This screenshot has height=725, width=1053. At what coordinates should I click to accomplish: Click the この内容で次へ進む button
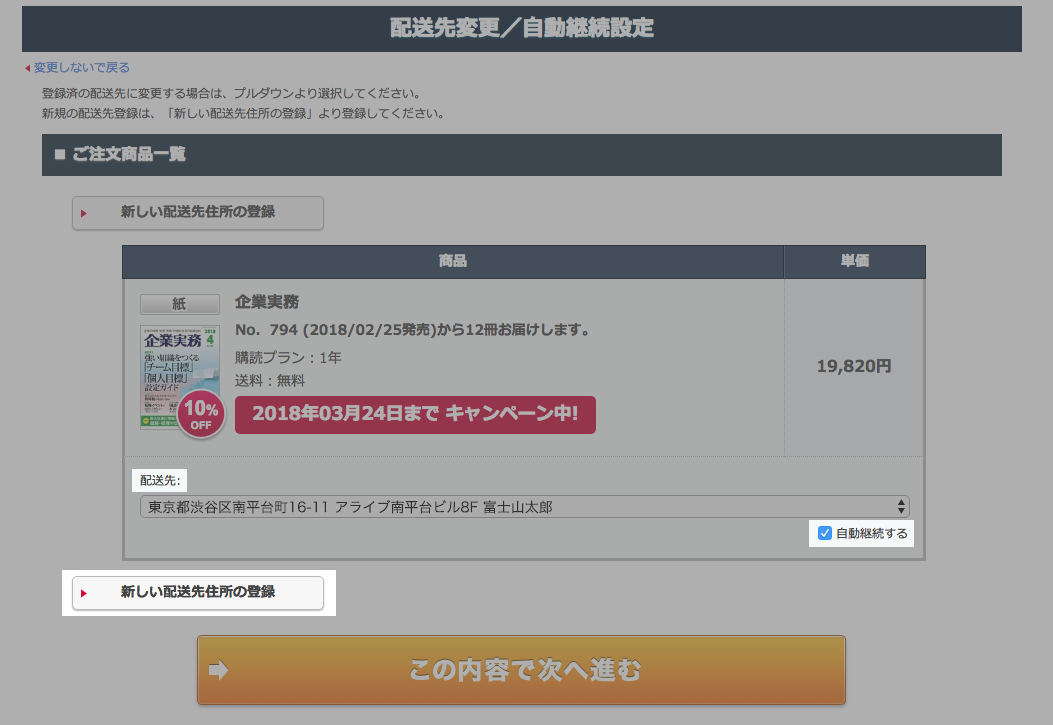pos(521,670)
